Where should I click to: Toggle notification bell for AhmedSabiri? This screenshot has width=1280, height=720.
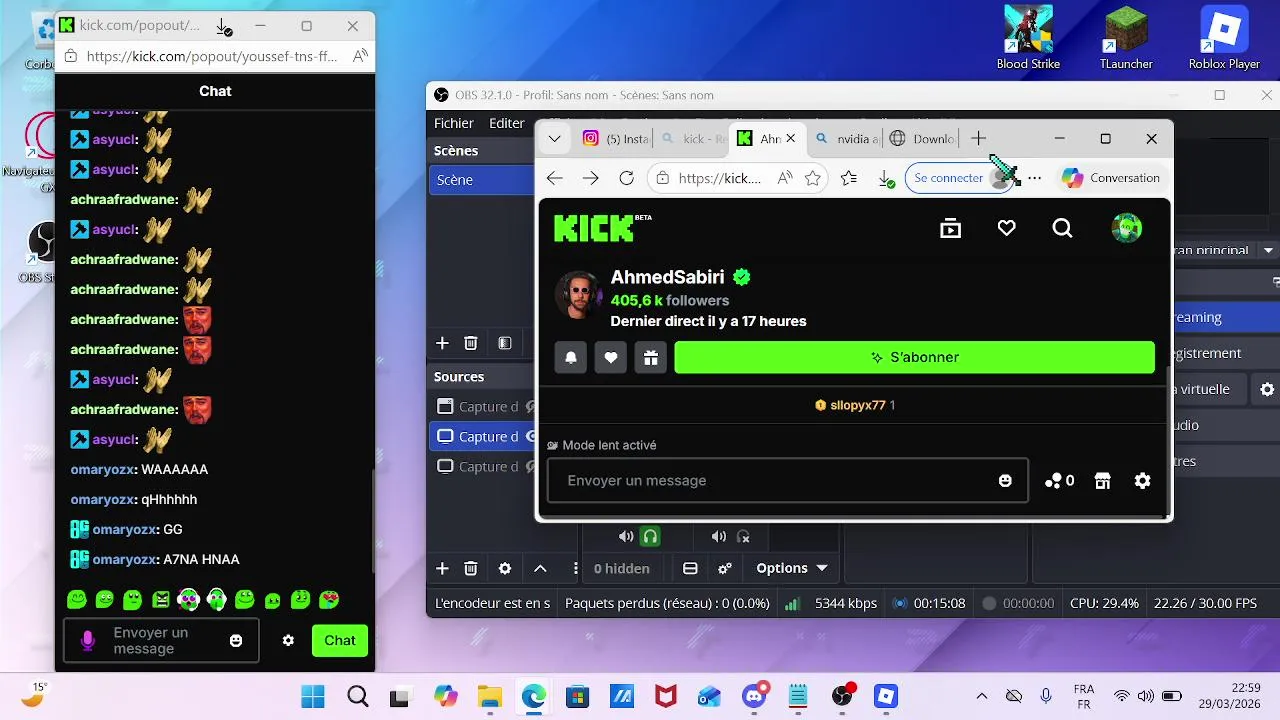click(x=571, y=357)
